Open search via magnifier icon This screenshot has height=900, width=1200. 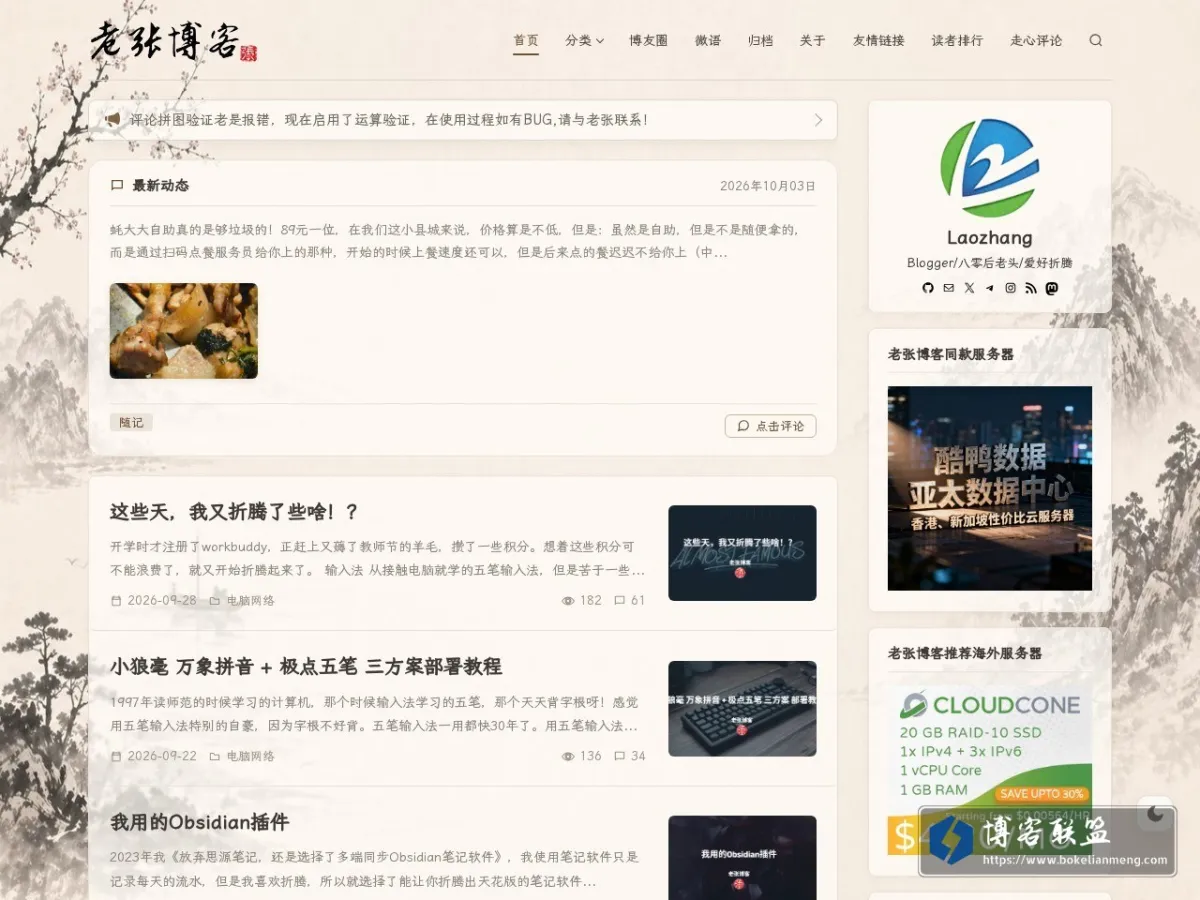1096,41
